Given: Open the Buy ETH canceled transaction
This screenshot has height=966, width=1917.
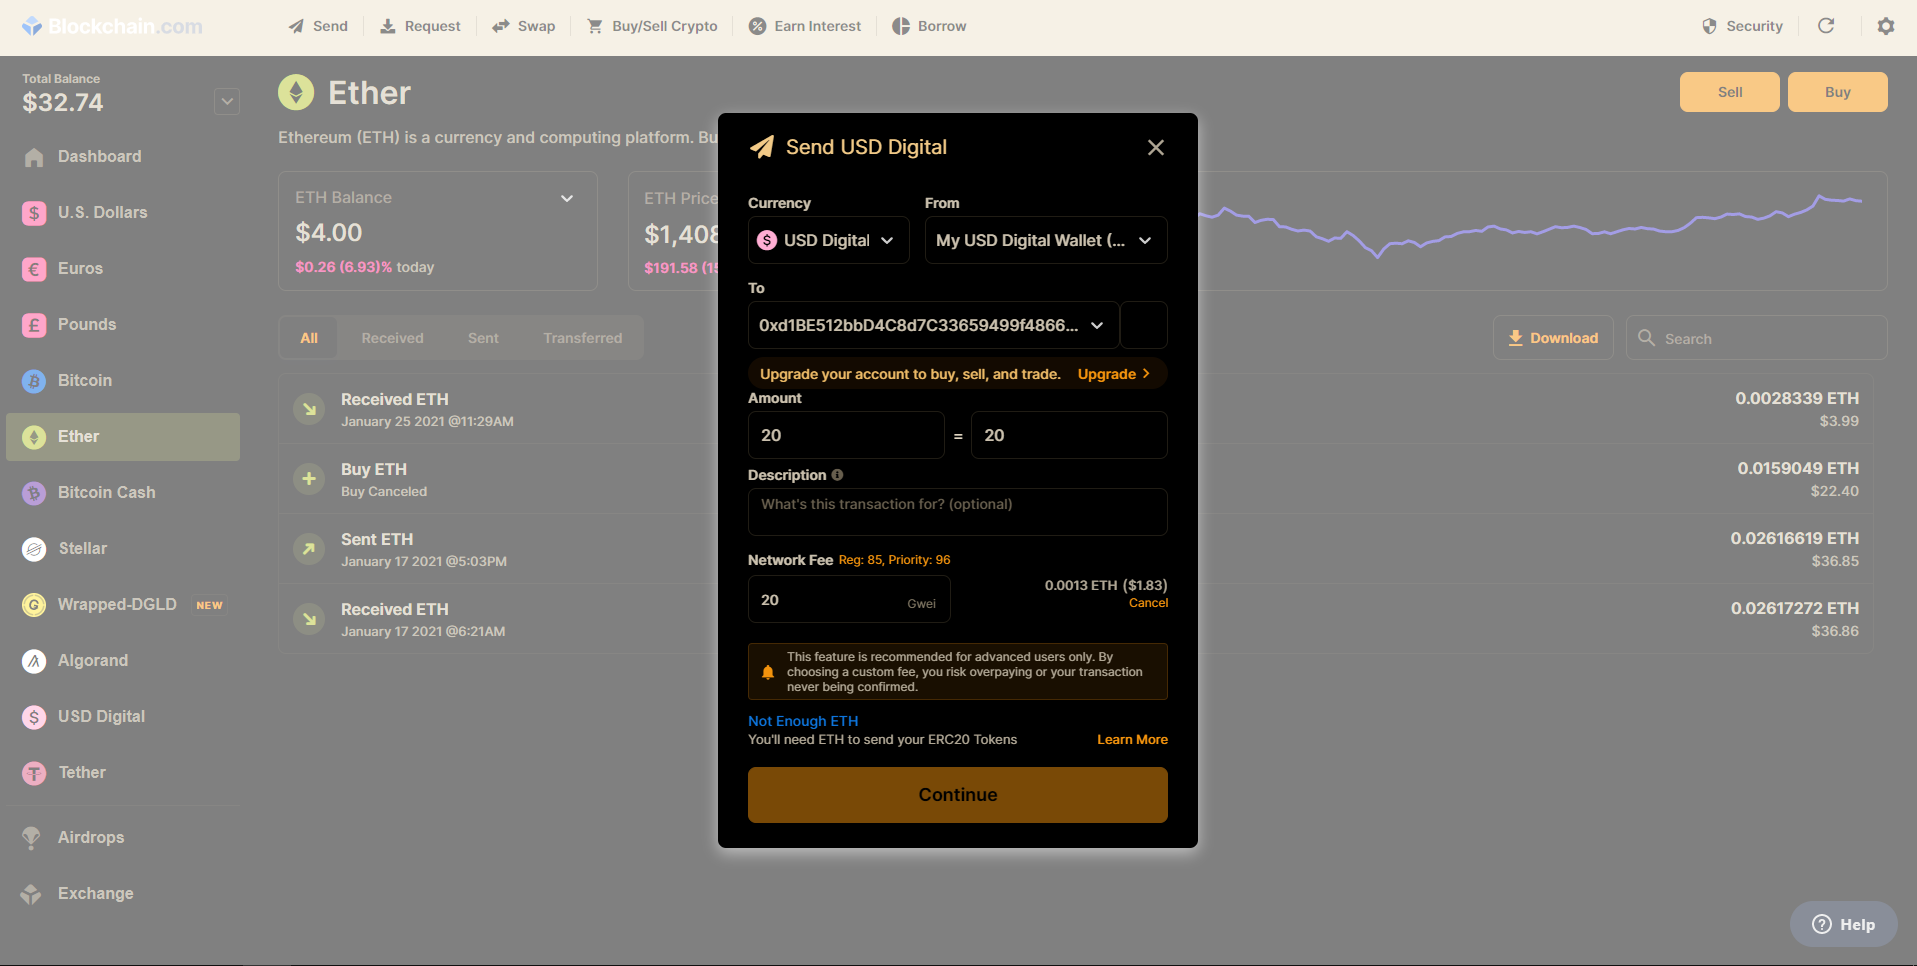Looking at the screenshot, I should [1075, 479].
